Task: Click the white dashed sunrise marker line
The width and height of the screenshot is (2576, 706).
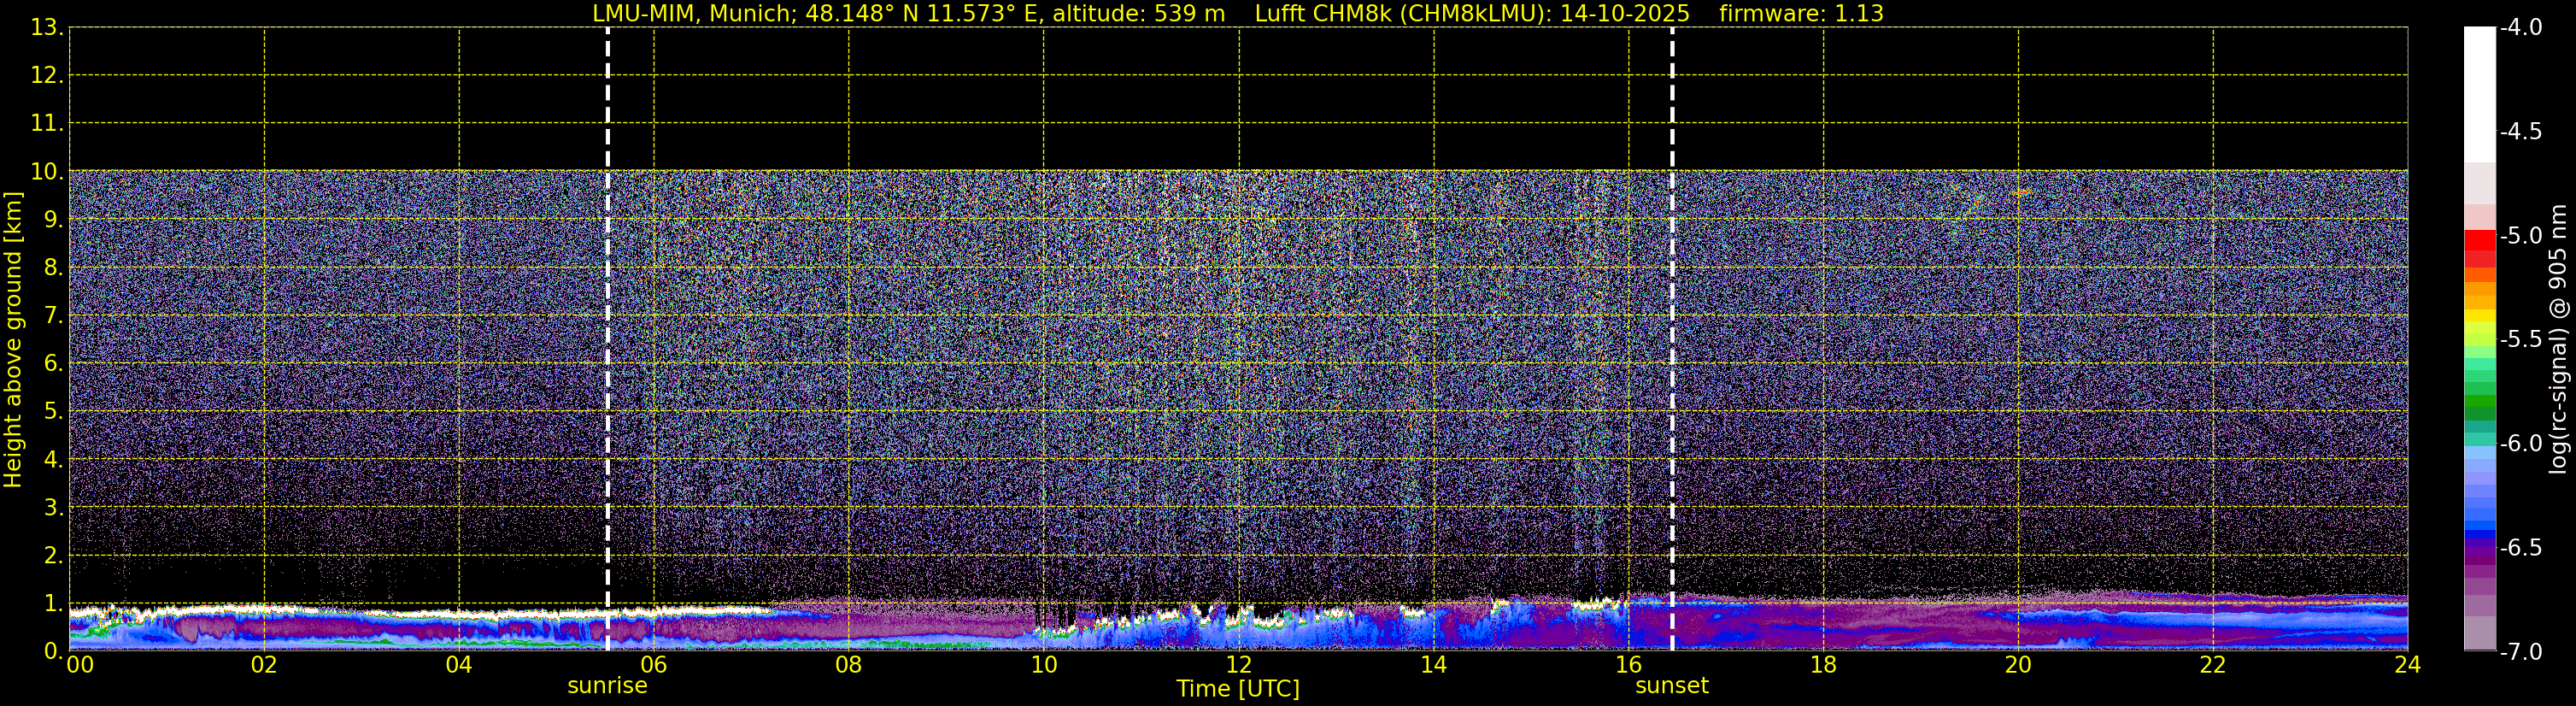Action: [608, 339]
